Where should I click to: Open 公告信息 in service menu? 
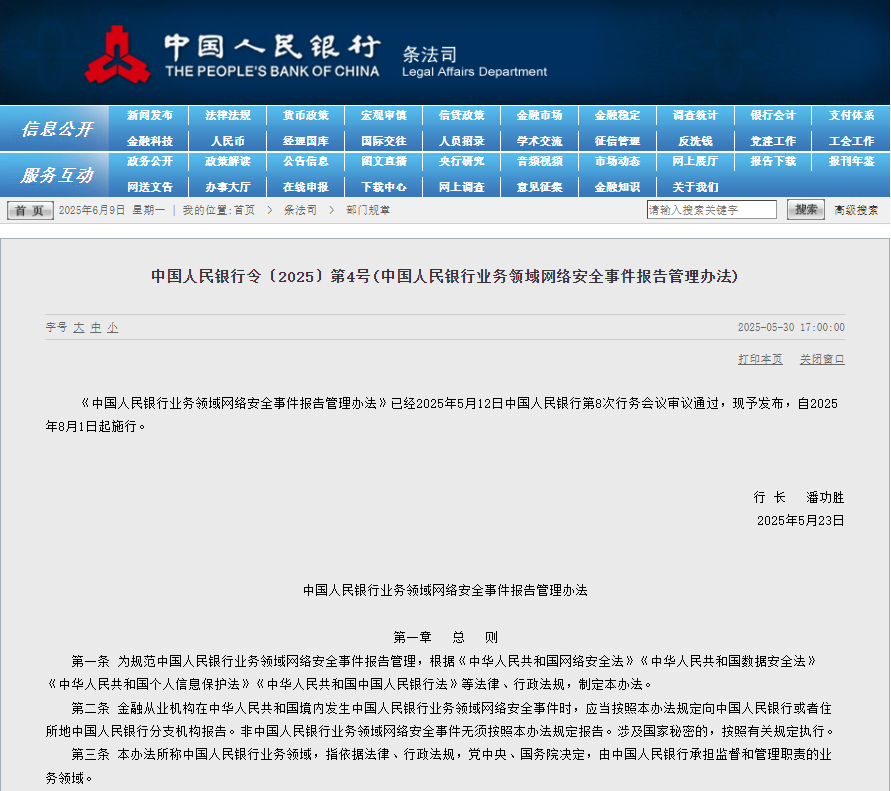(x=306, y=161)
